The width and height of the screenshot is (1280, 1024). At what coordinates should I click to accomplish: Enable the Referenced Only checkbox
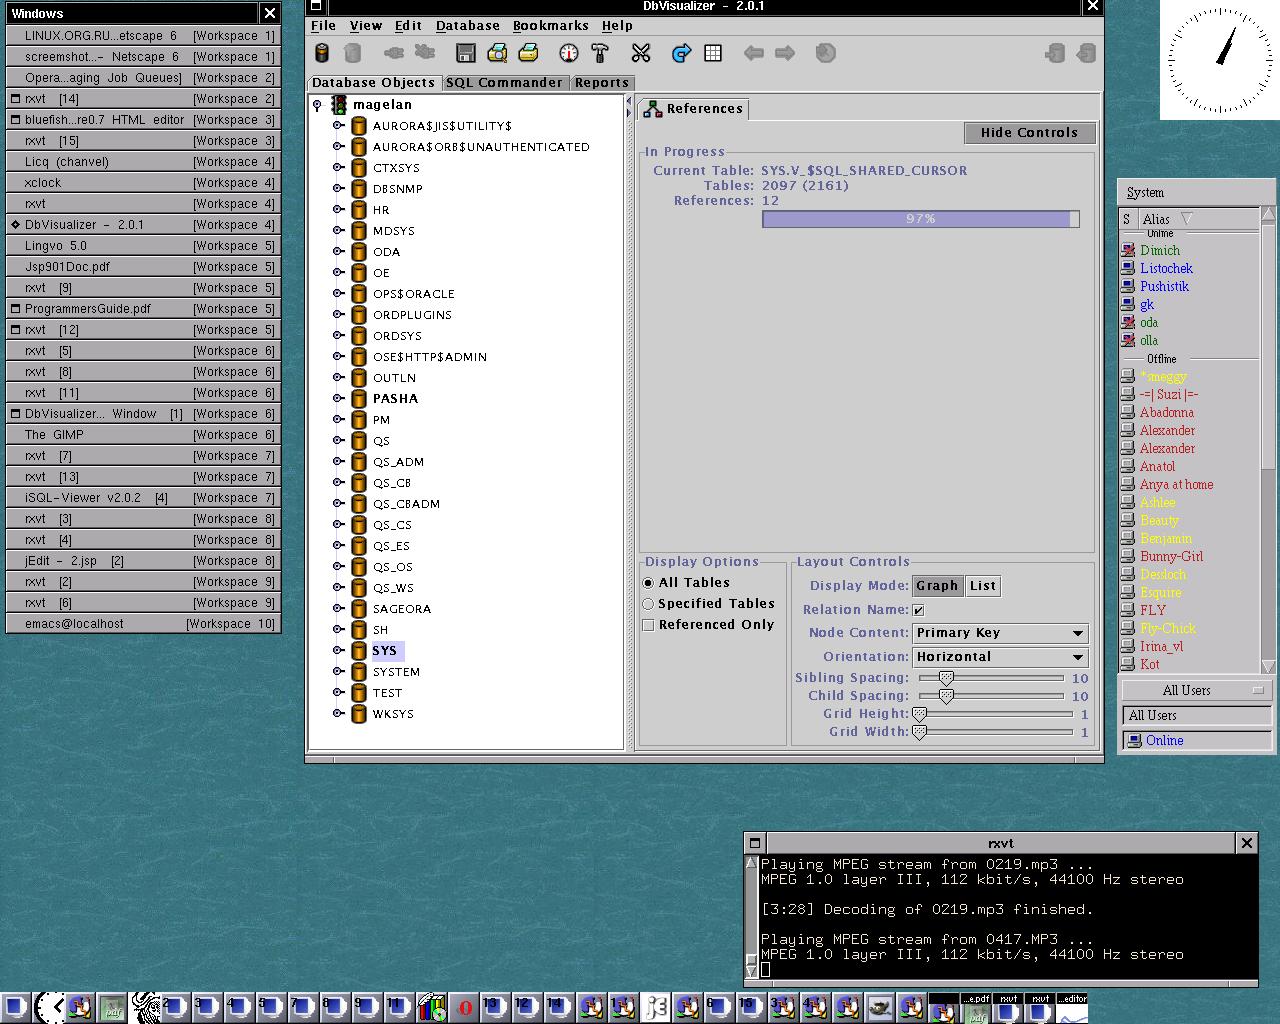click(x=648, y=625)
